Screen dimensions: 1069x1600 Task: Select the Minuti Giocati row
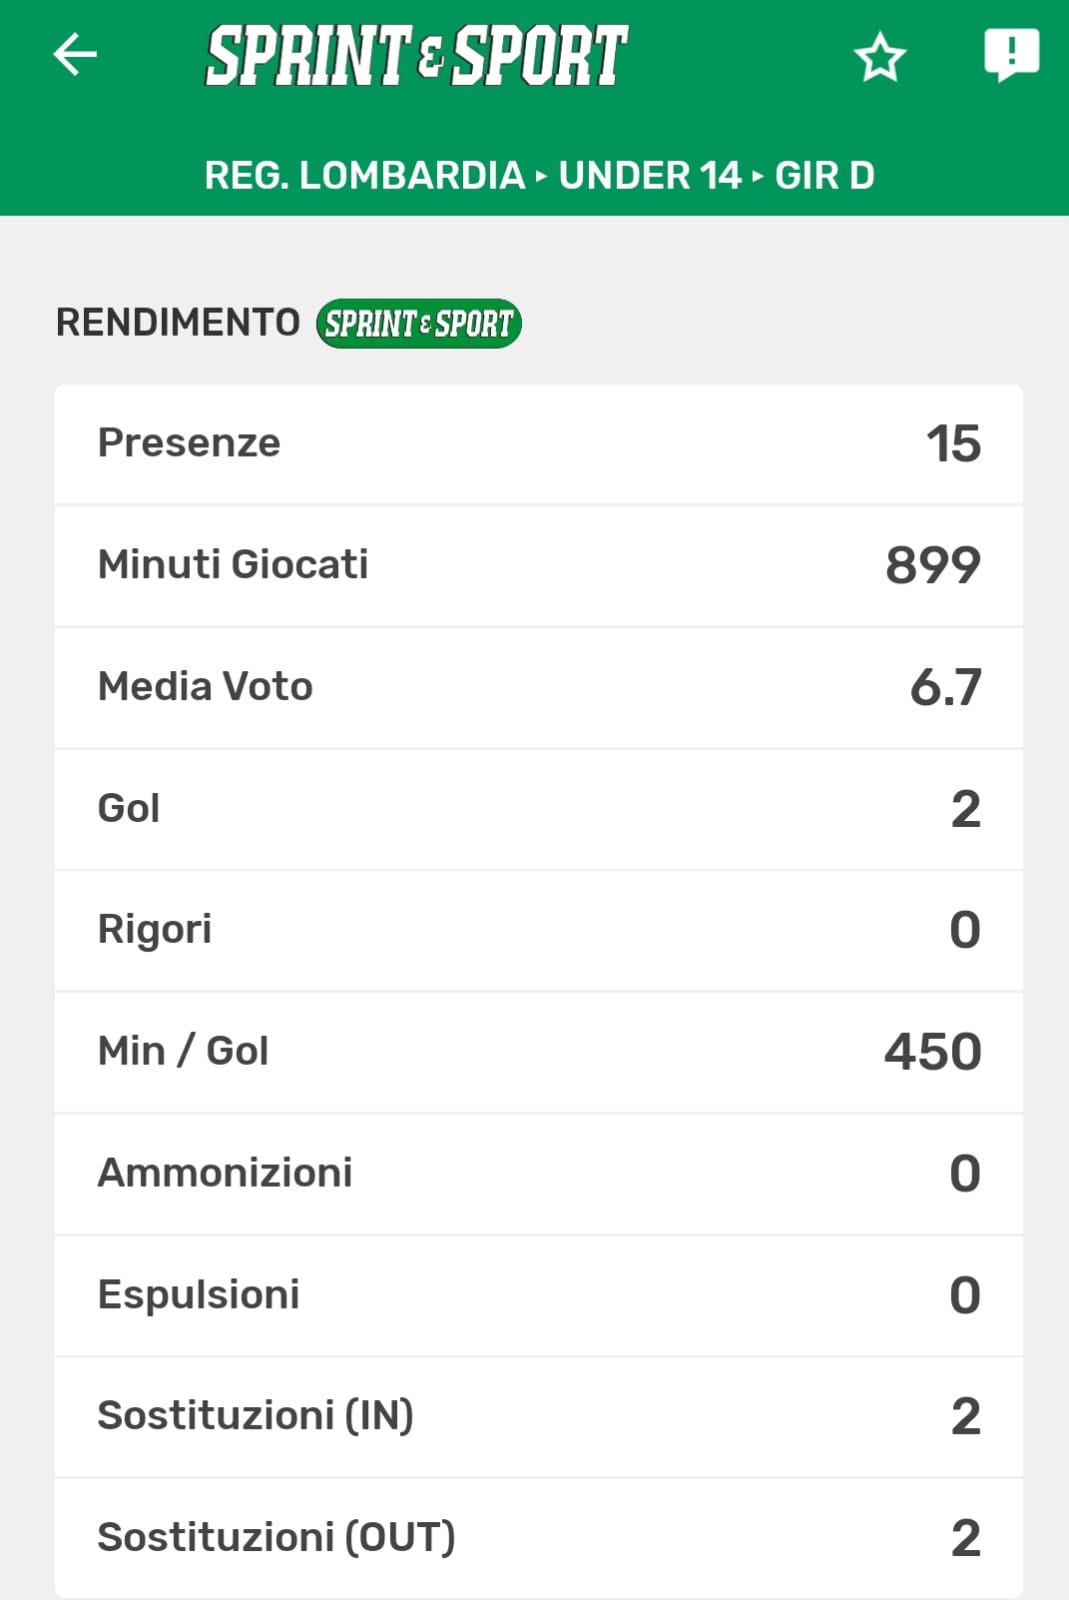pyautogui.click(x=538, y=565)
